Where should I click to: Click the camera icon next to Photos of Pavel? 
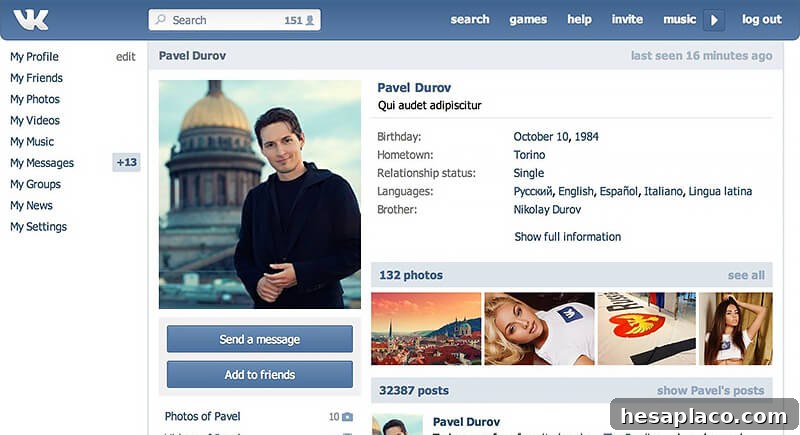tap(347, 417)
